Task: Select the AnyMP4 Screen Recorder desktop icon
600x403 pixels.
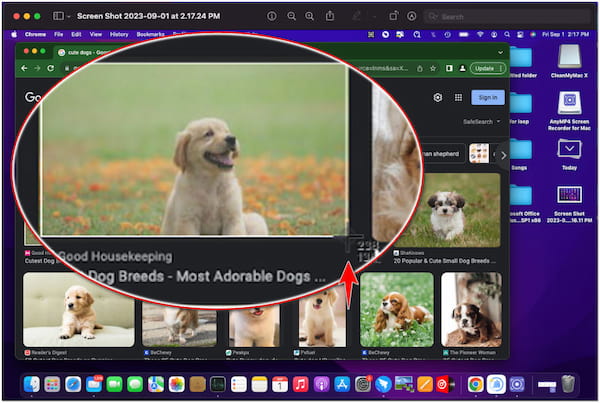Action: click(569, 111)
